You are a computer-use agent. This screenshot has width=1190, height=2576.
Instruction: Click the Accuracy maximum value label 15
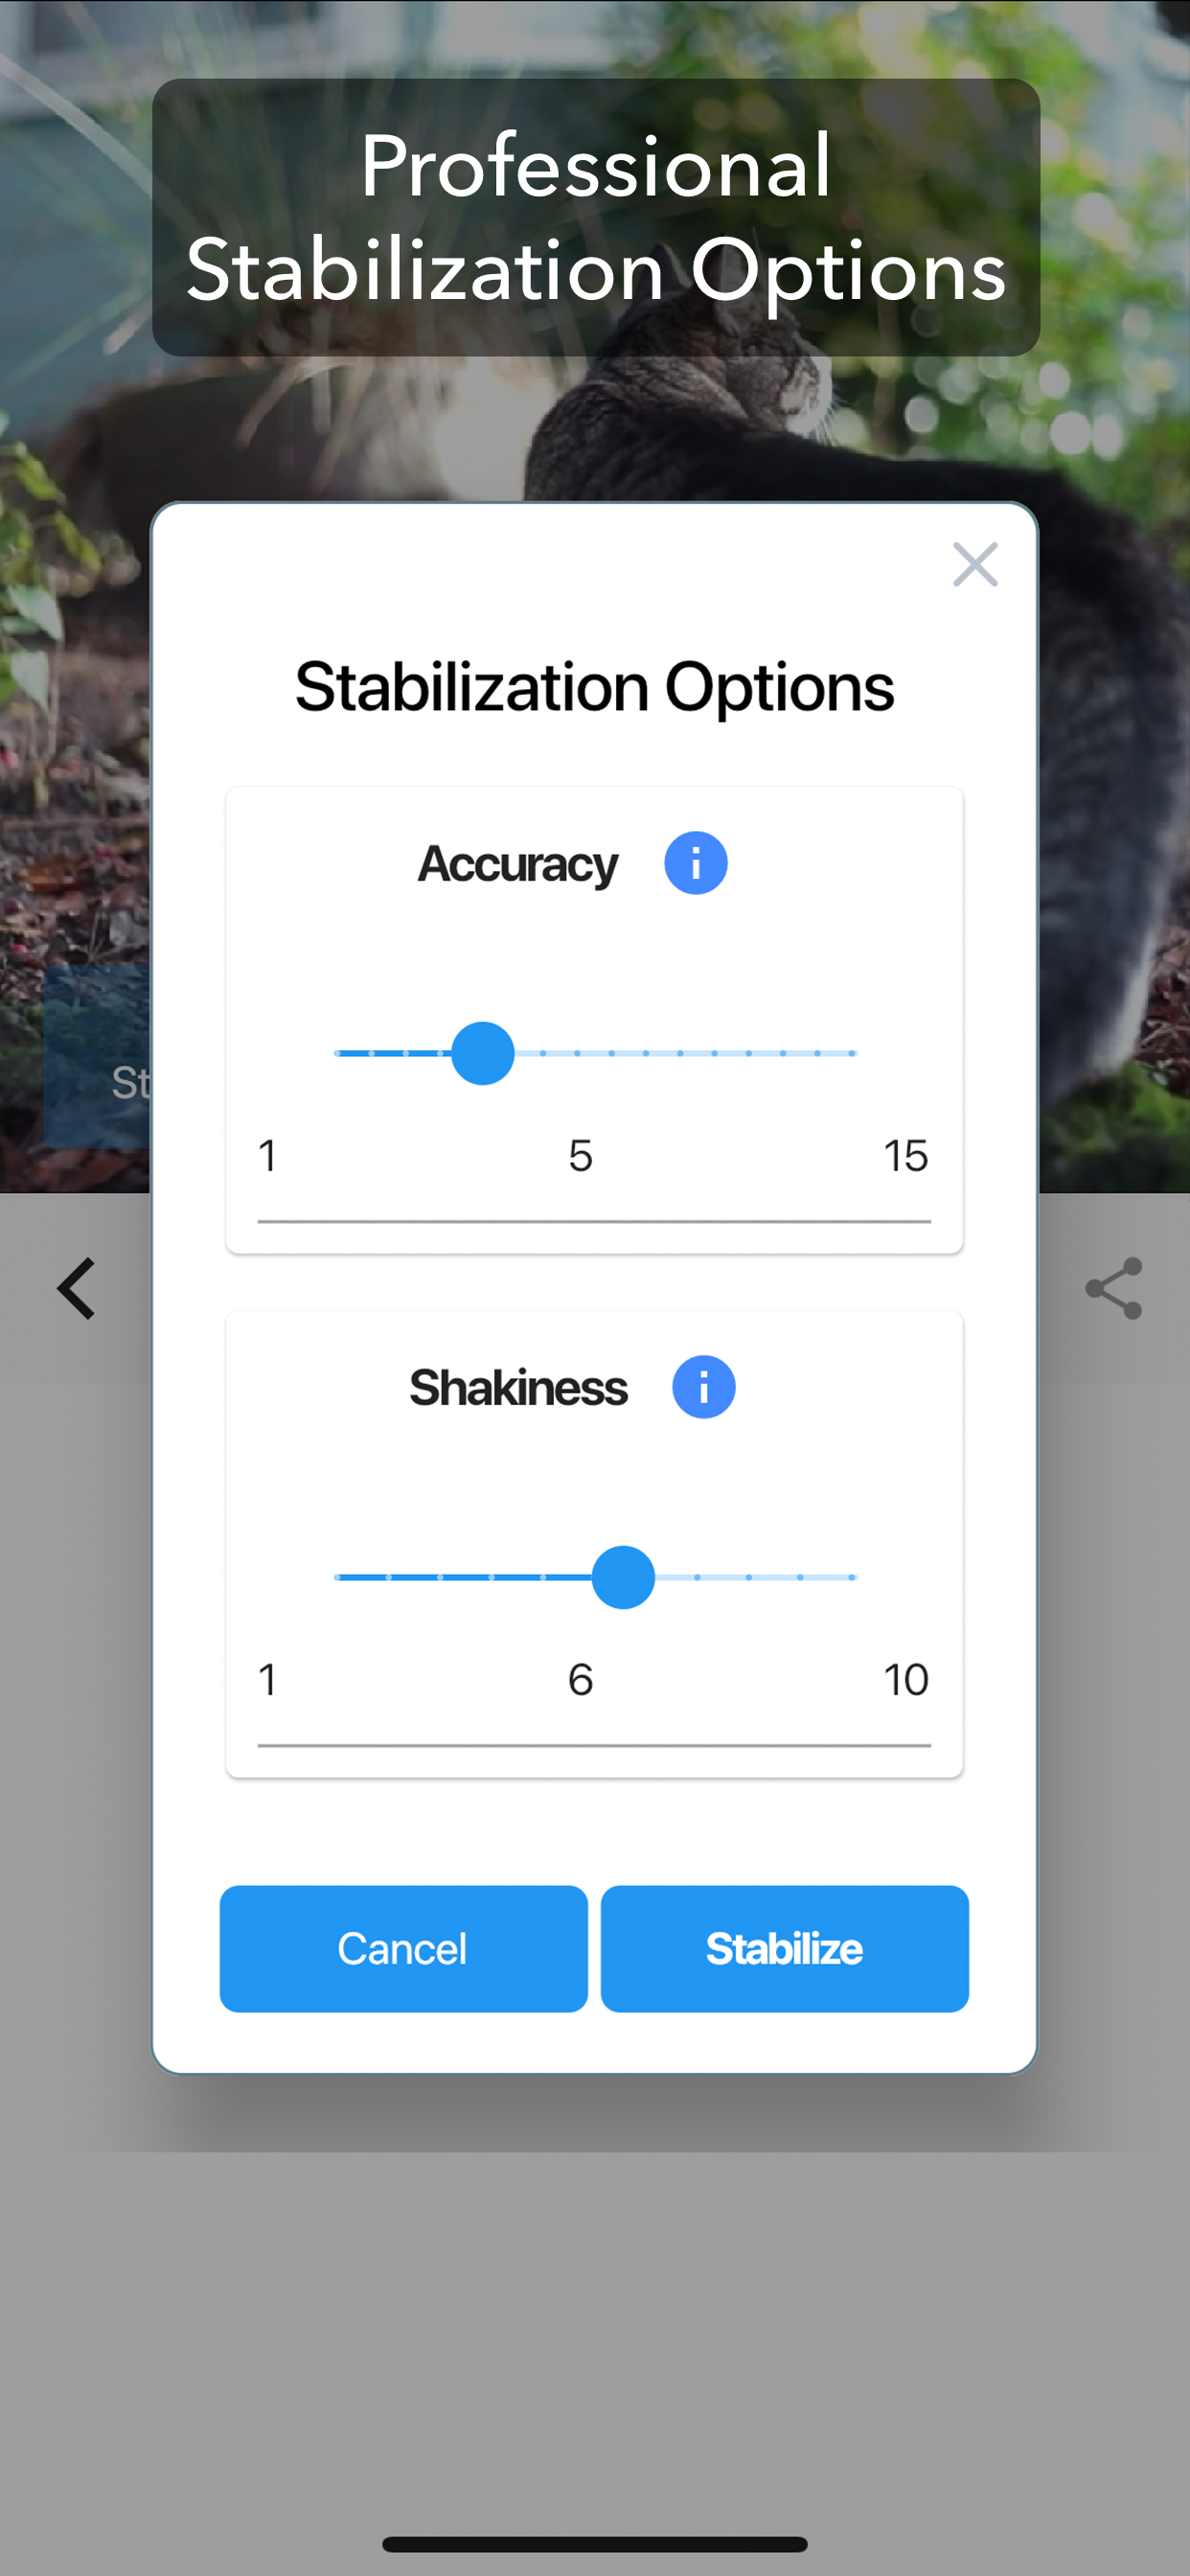tap(905, 1156)
